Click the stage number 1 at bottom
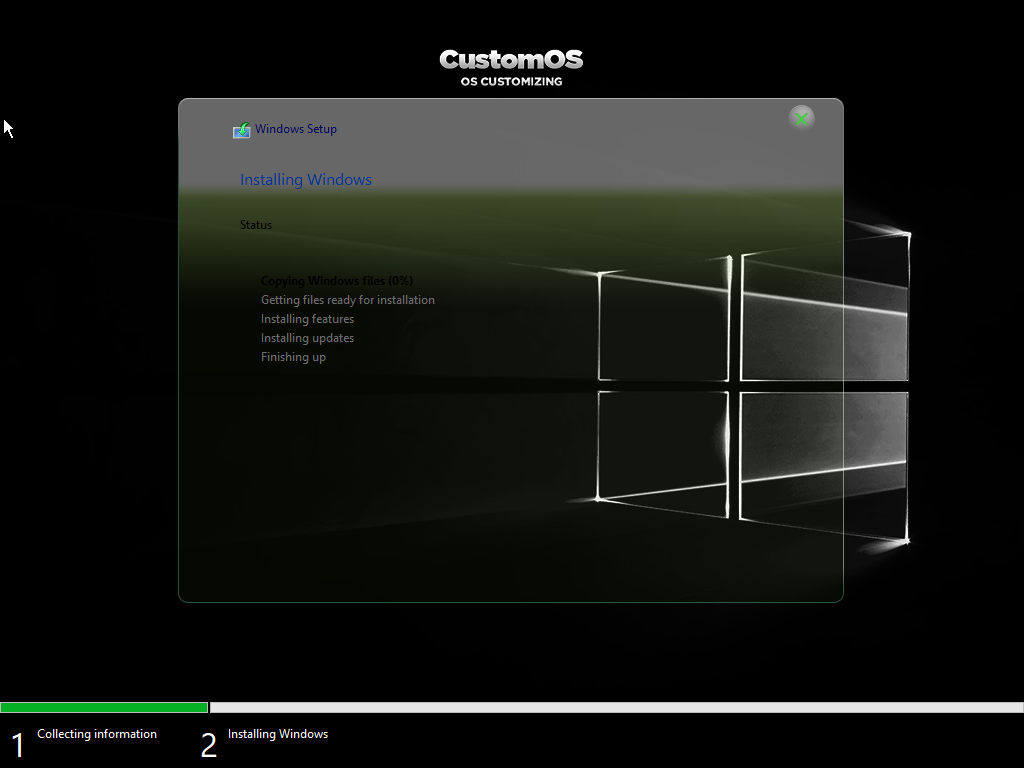Screen dimensions: 1024x768 tap(18, 745)
